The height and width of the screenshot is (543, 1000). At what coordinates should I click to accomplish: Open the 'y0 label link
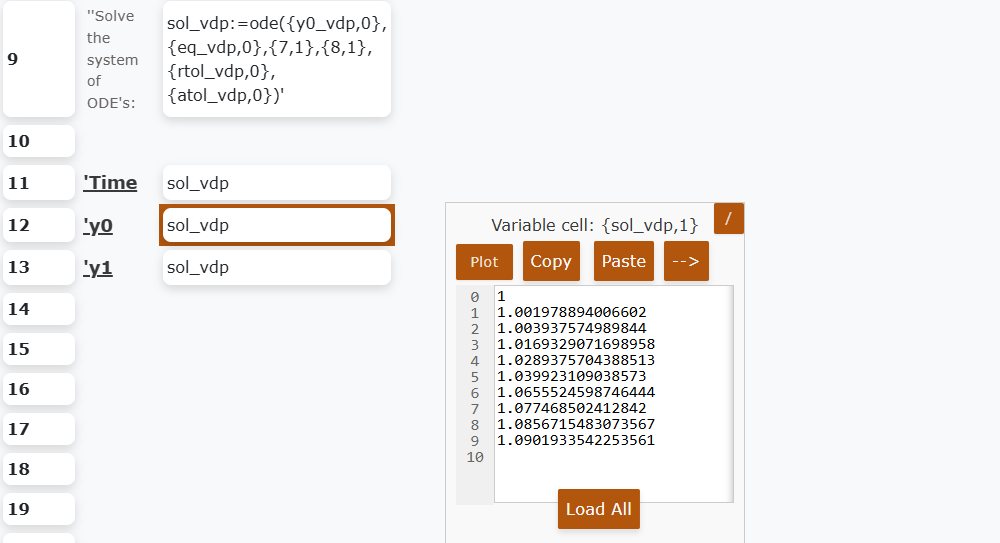point(98,226)
